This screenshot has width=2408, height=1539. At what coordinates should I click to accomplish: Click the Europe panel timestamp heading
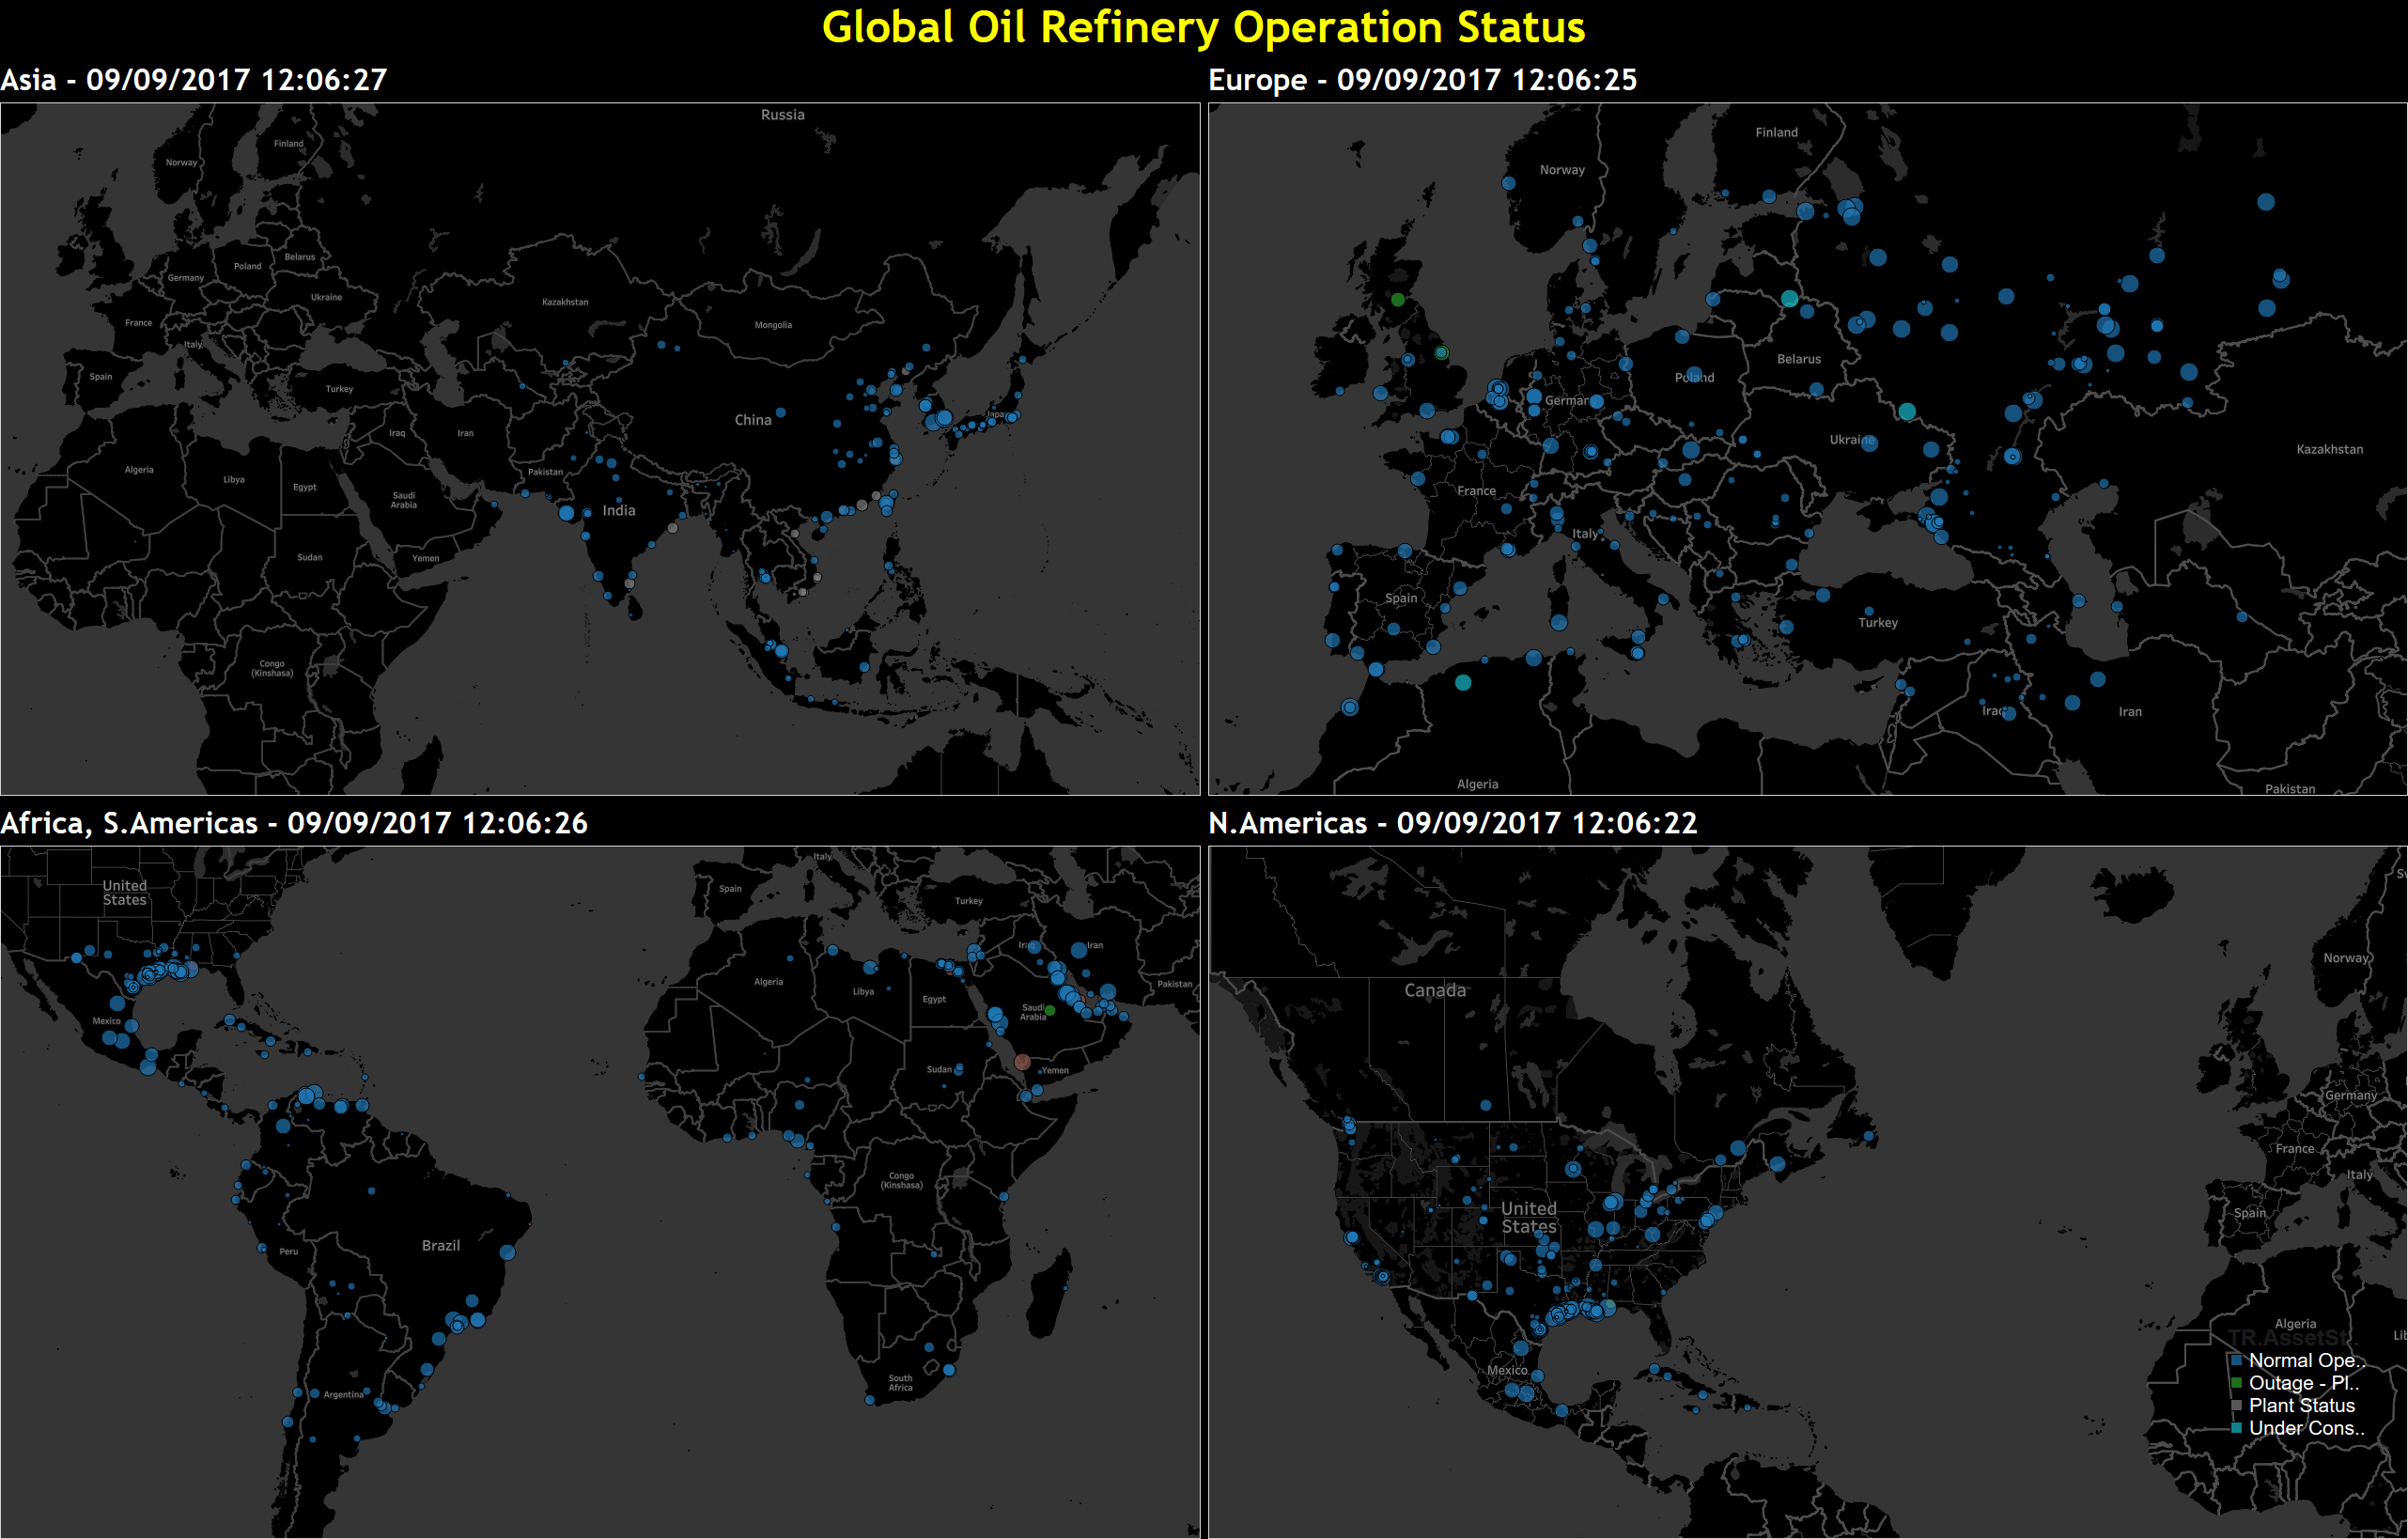click(x=1423, y=80)
